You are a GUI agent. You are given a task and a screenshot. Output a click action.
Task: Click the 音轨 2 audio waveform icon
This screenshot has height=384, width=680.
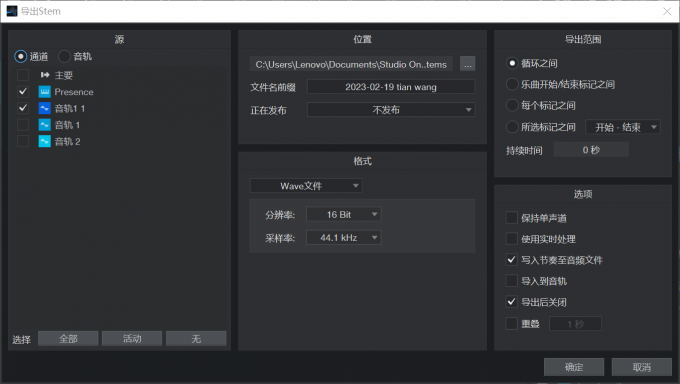pyautogui.click(x=45, y=141)
